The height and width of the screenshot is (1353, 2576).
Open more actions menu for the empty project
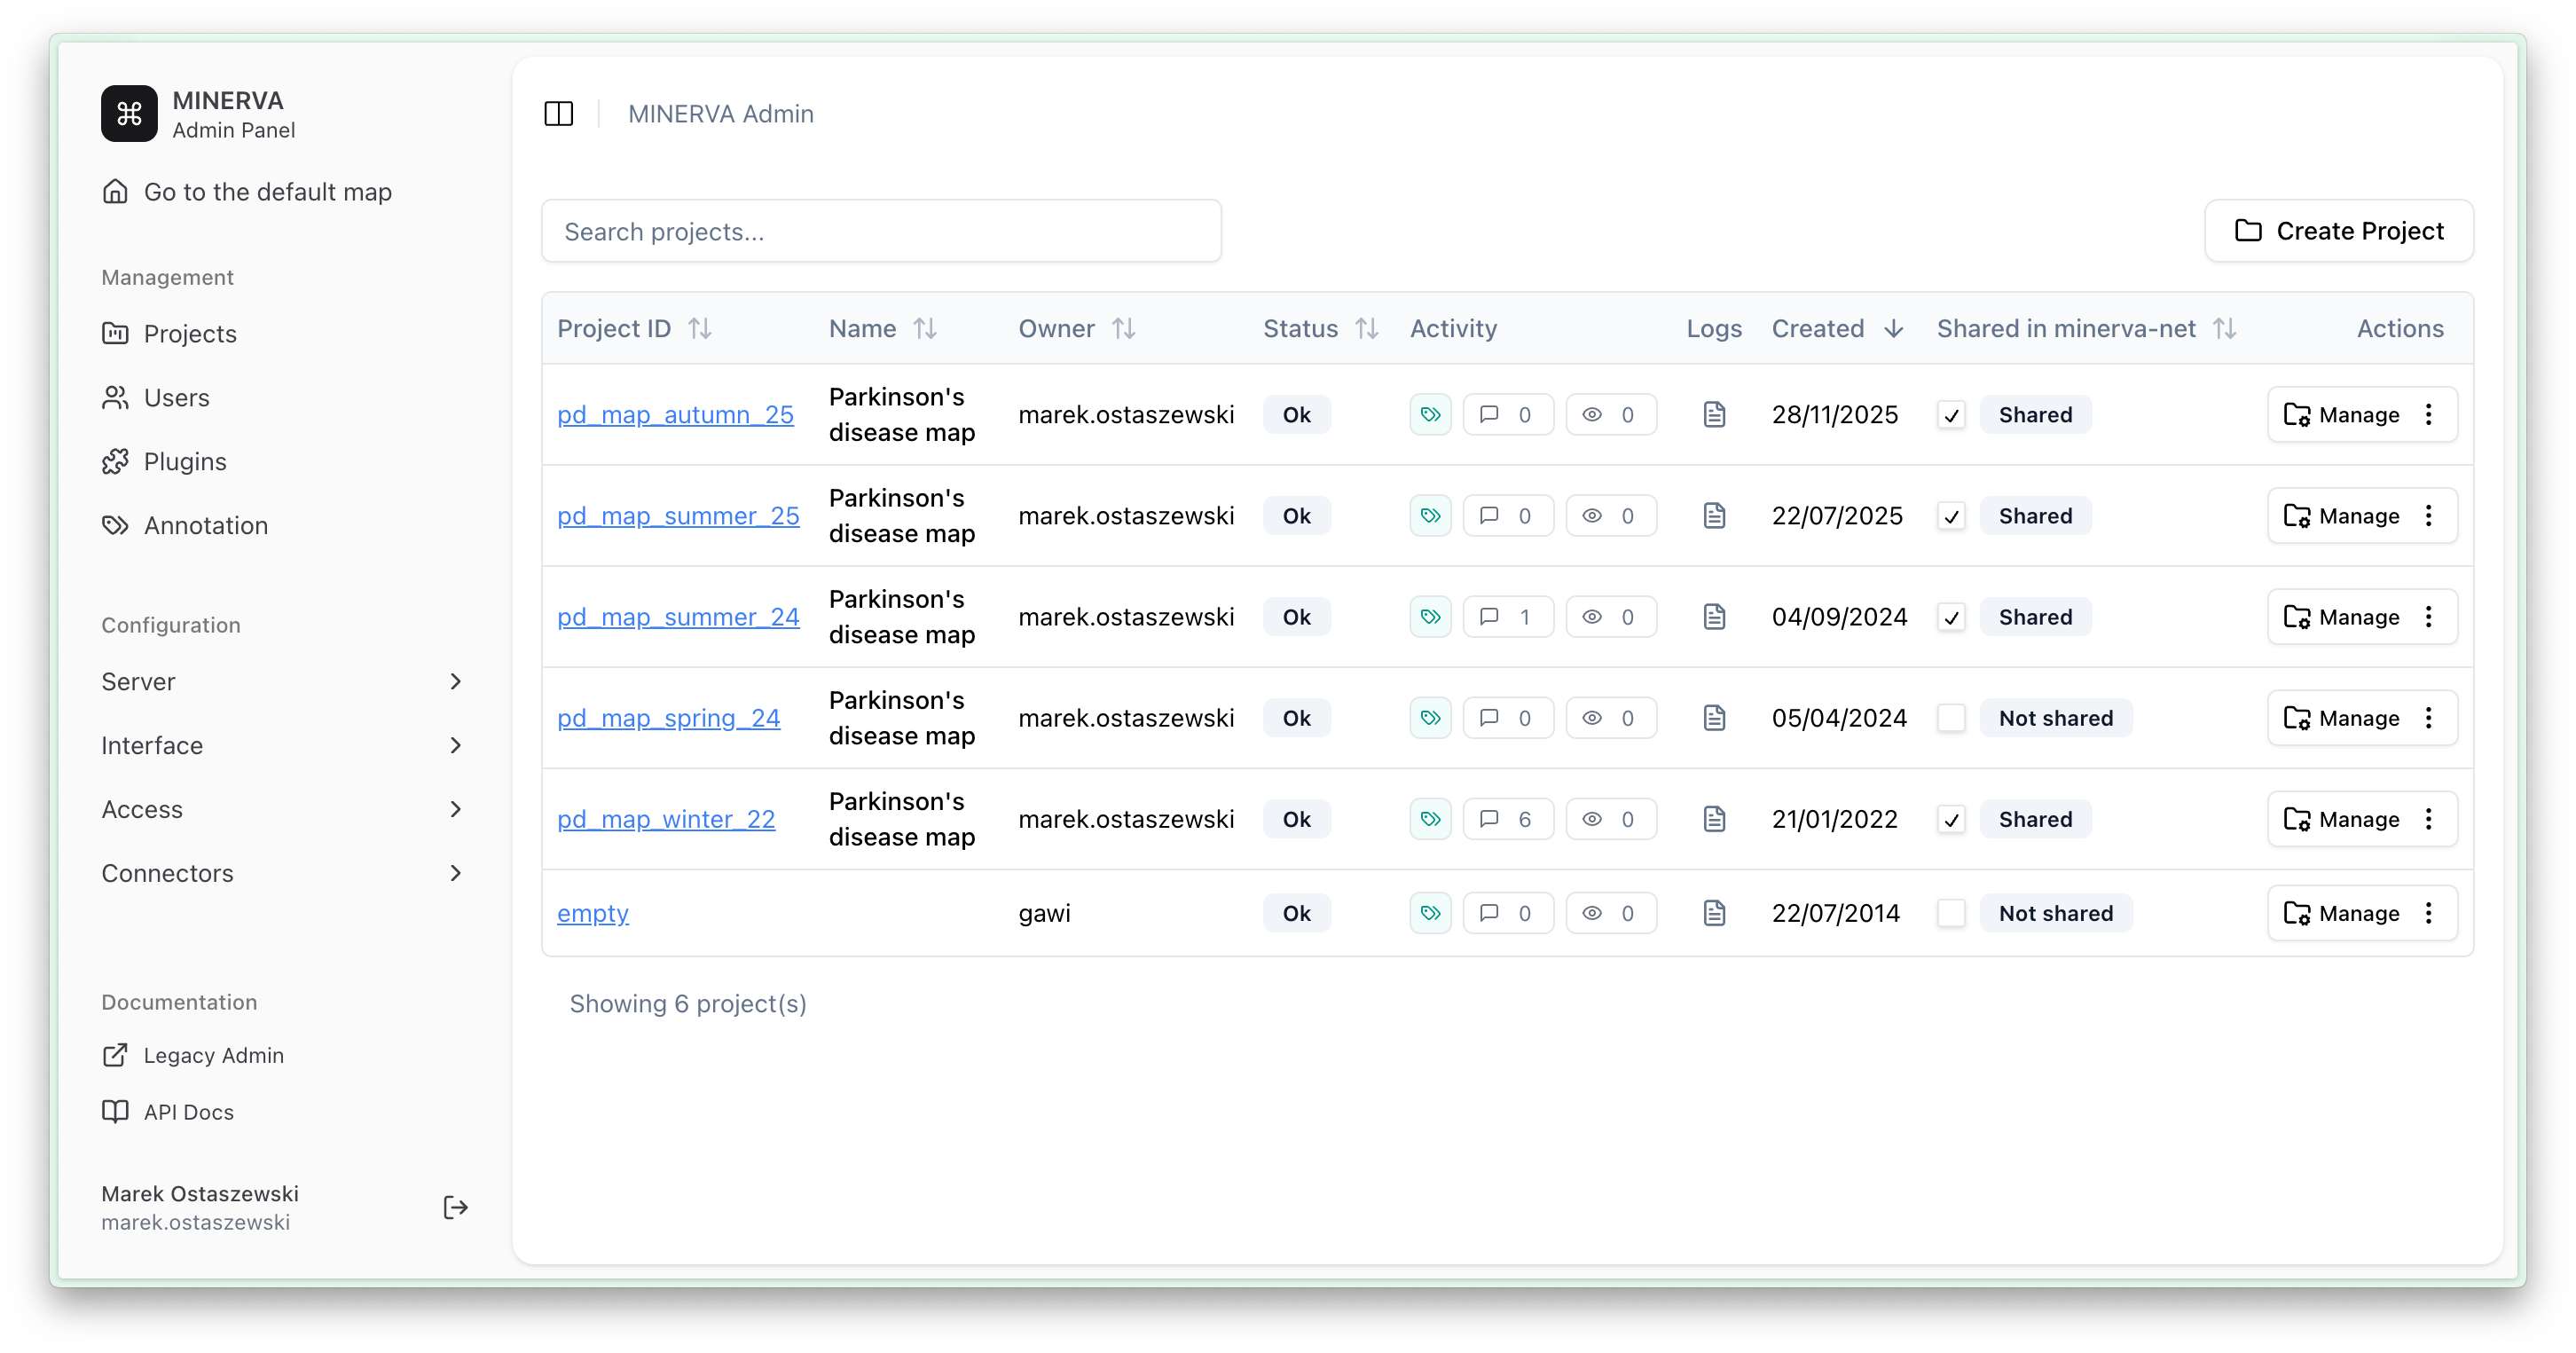click(2429, 913)
